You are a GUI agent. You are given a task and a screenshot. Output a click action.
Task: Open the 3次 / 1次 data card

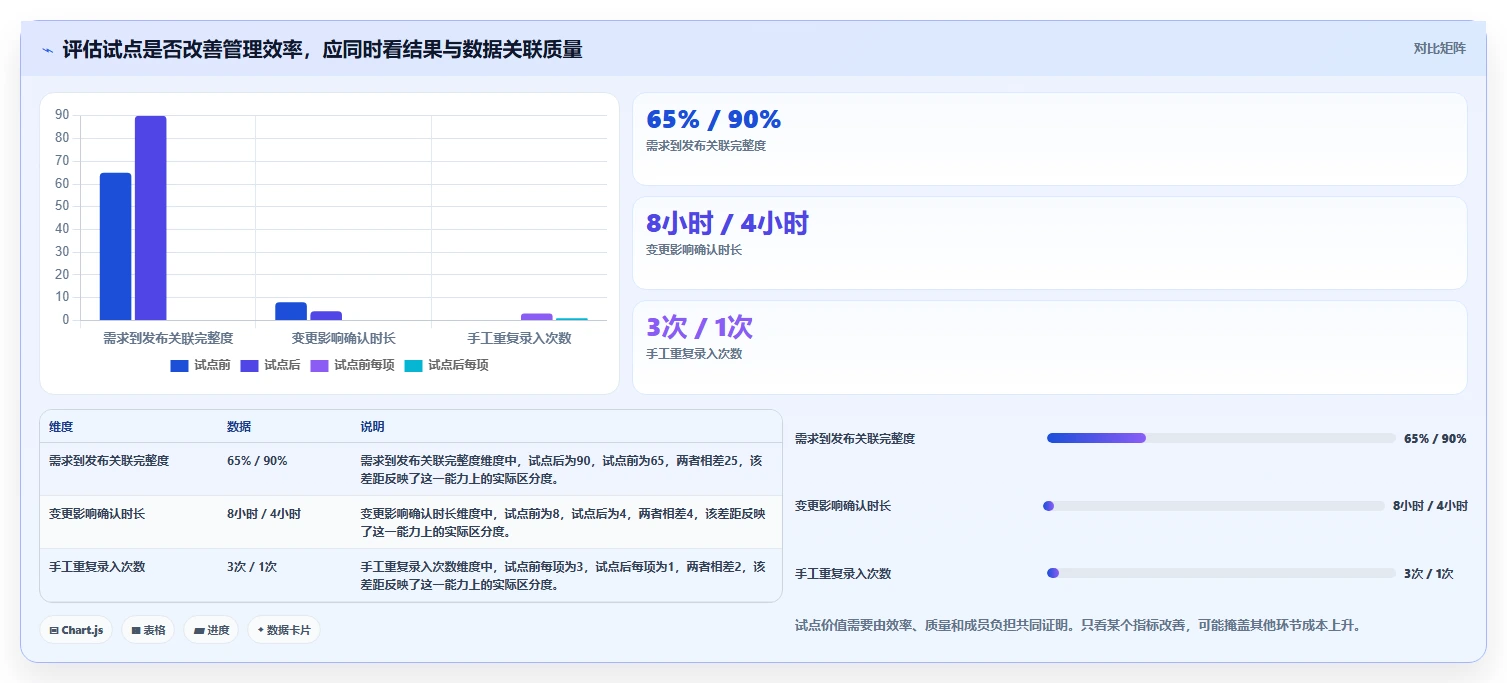coord(1049,347)
